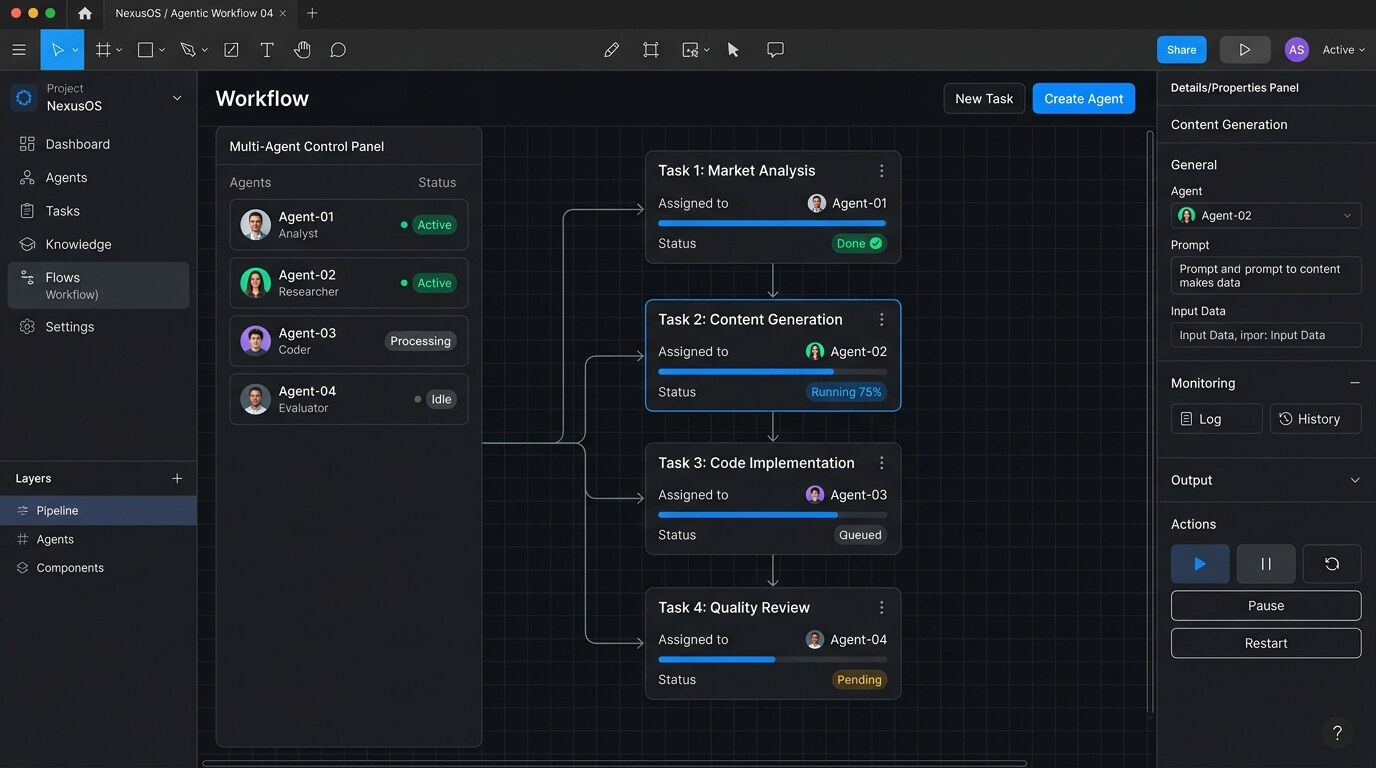Open Settings in sidebar

98,327
